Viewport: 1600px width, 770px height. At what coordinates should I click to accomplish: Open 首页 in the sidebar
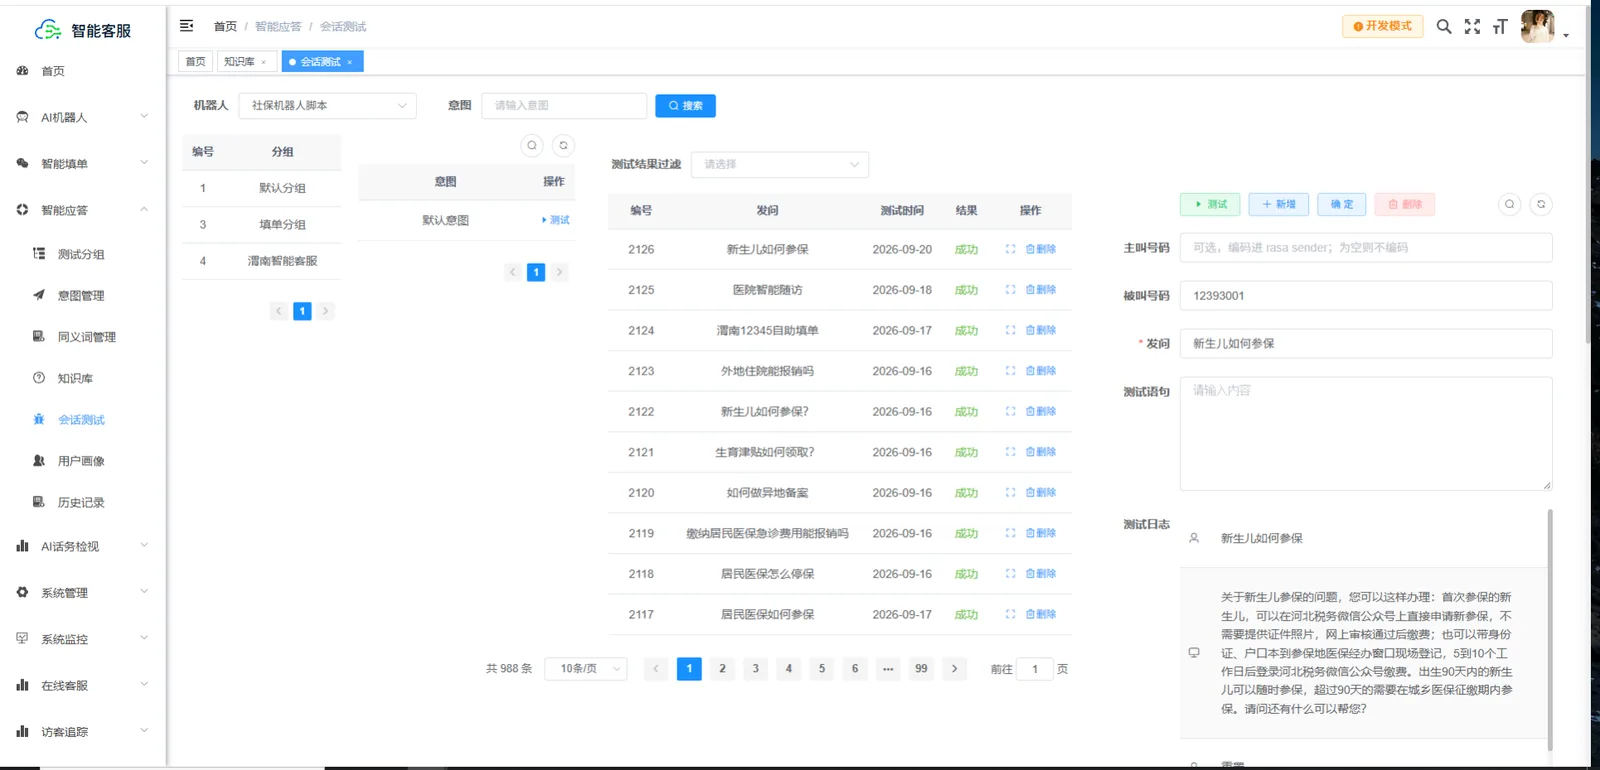[x=83, y=71]
